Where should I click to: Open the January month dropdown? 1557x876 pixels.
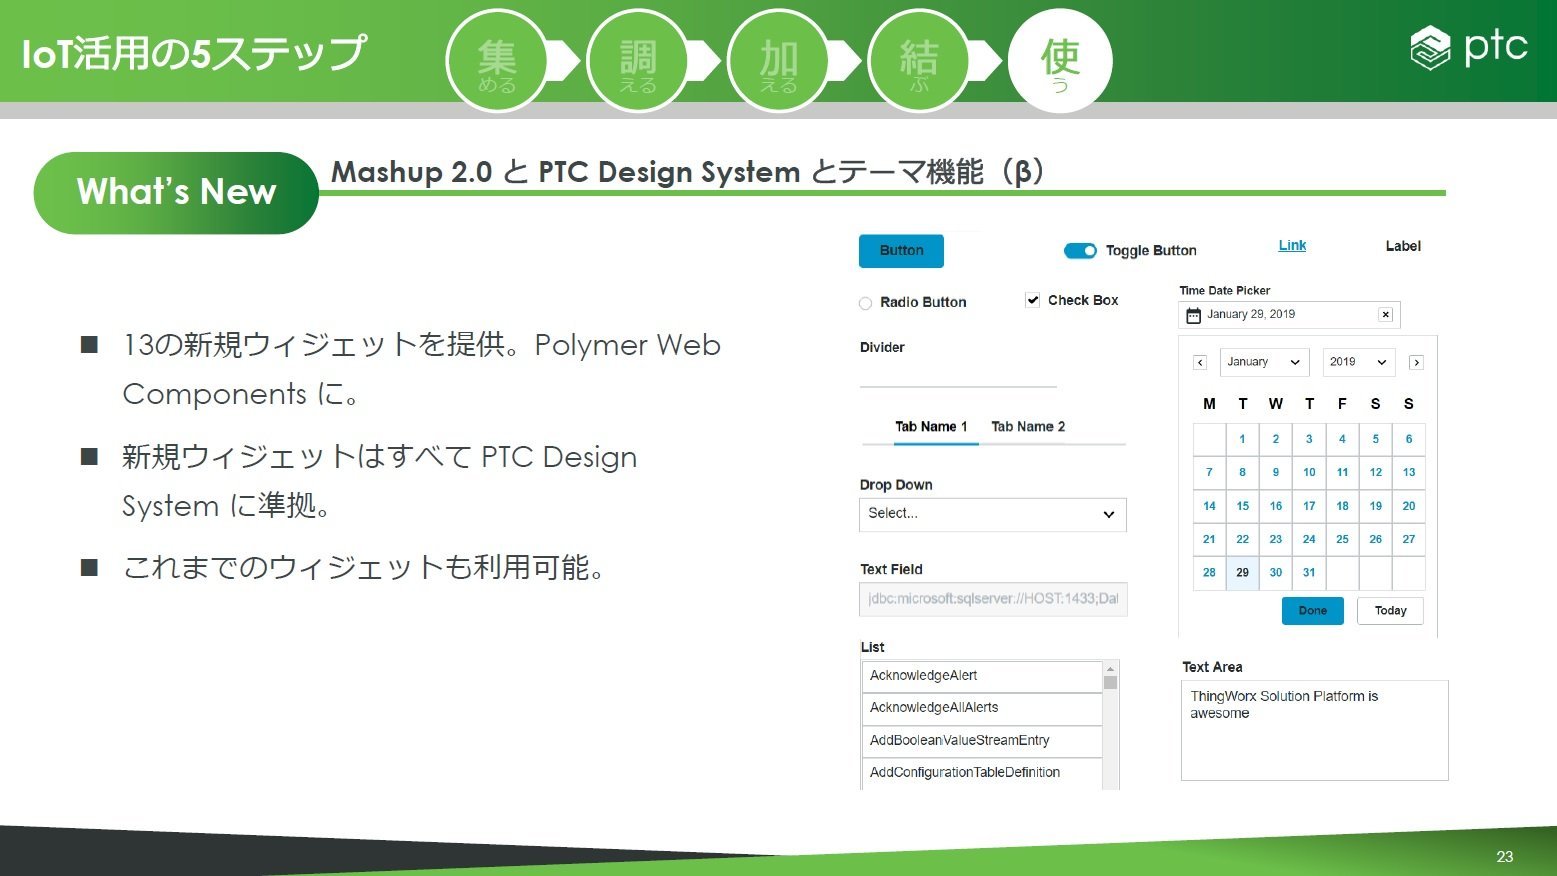pos(1264,362)
